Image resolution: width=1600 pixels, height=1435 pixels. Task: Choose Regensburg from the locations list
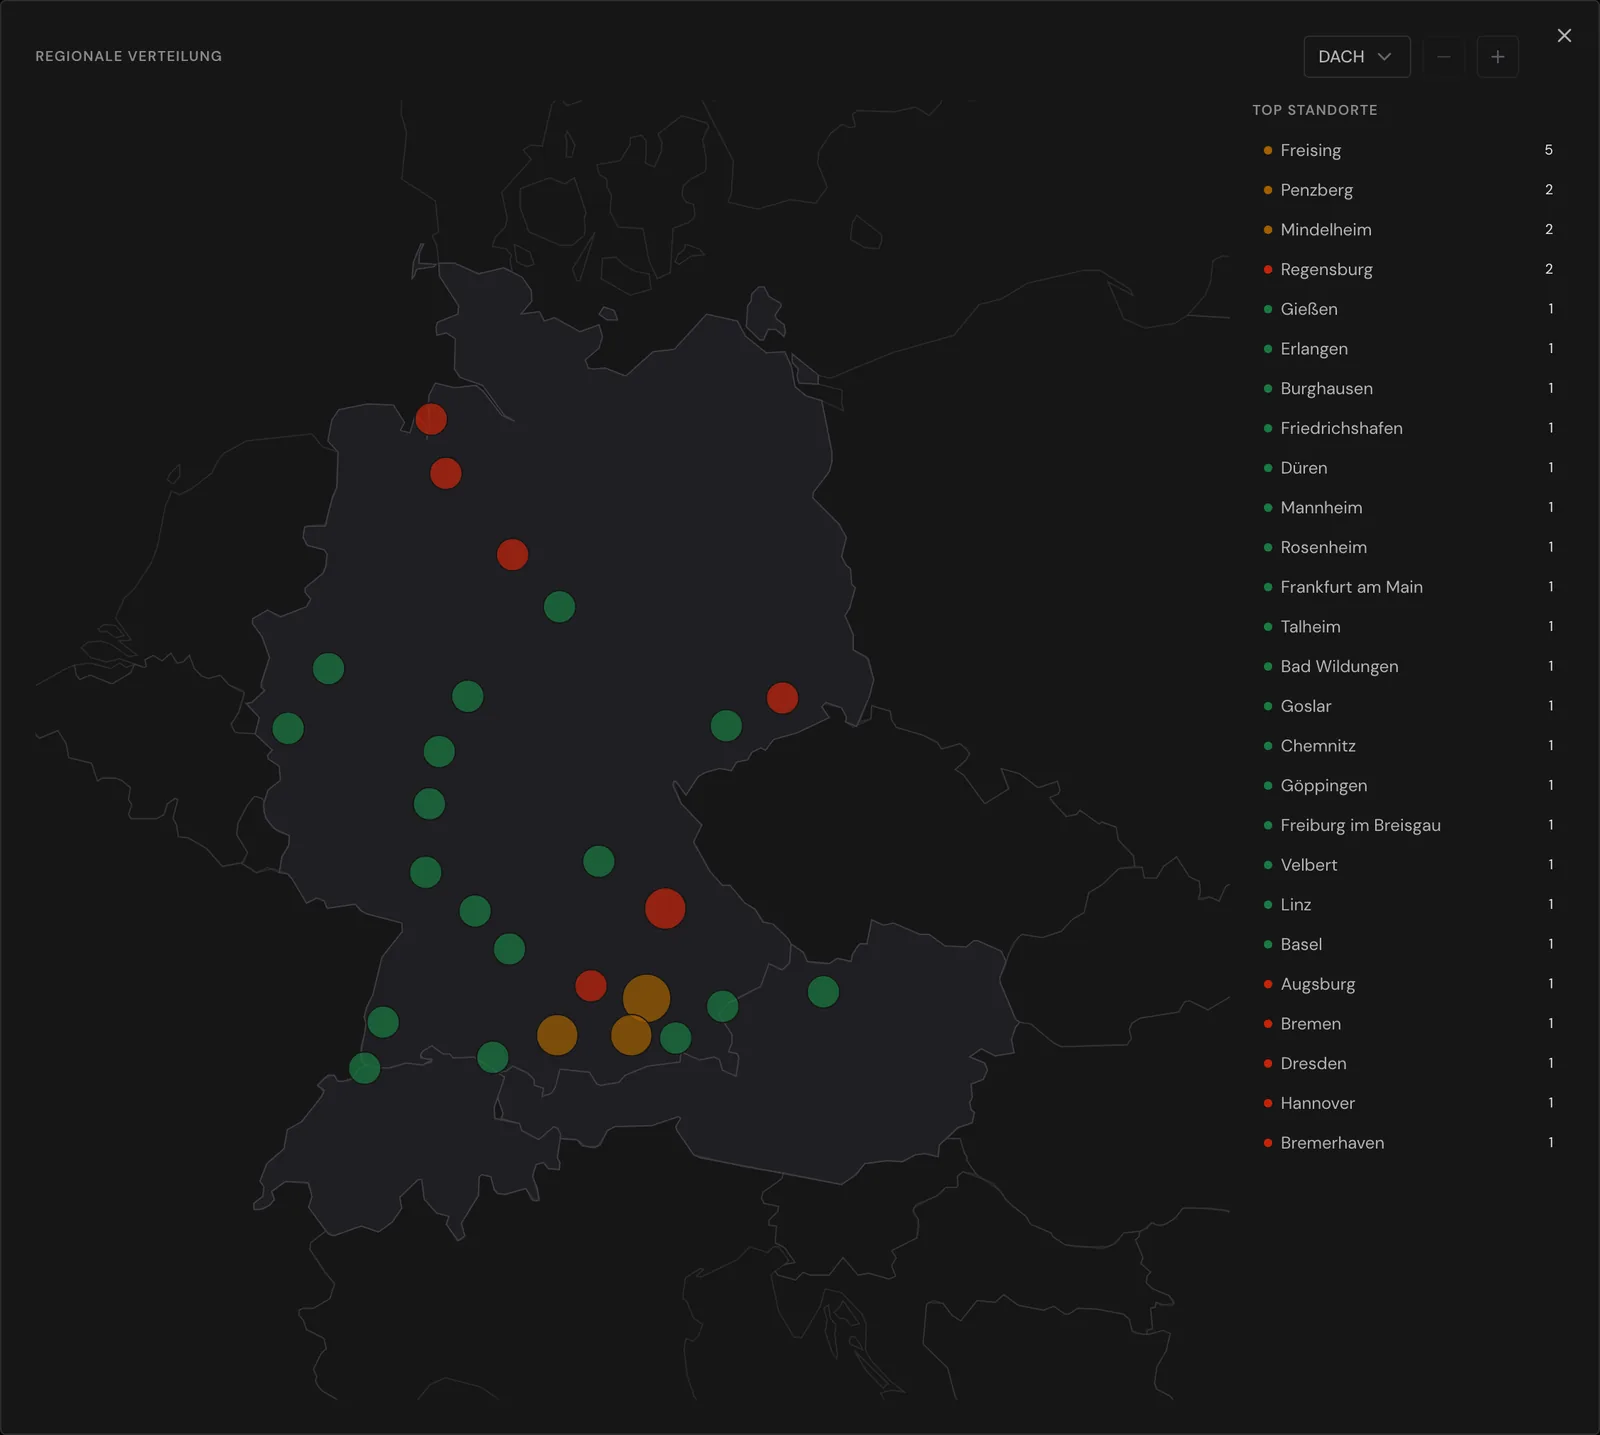pyautogui.click(x=1408, y=269)
